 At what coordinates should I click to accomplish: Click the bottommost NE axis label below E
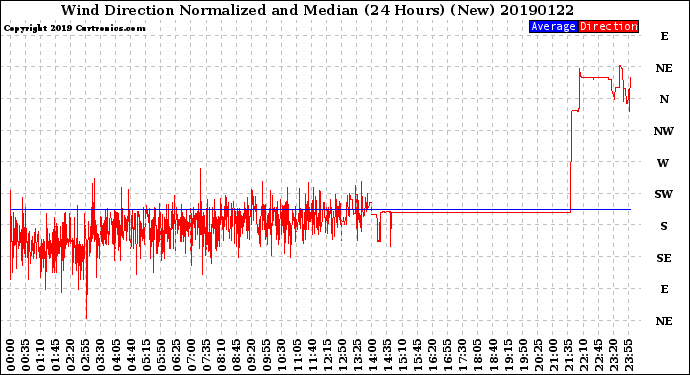click(x=664, y=321)
